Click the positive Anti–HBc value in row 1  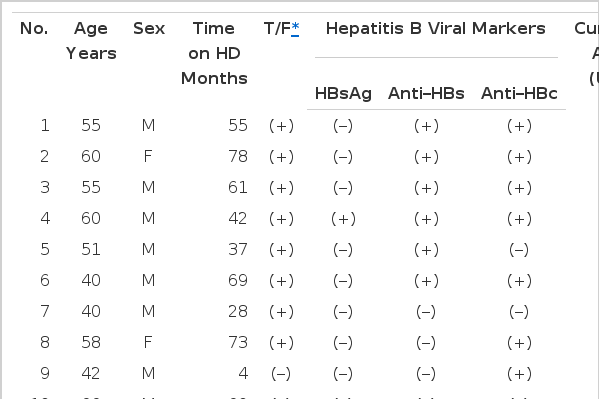(x=519, y=126)
